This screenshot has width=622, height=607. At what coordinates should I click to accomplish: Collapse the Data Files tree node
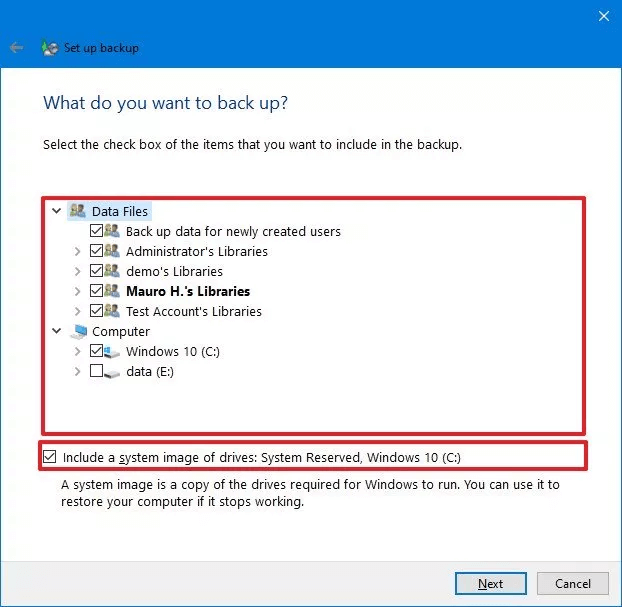pos(57,211)
